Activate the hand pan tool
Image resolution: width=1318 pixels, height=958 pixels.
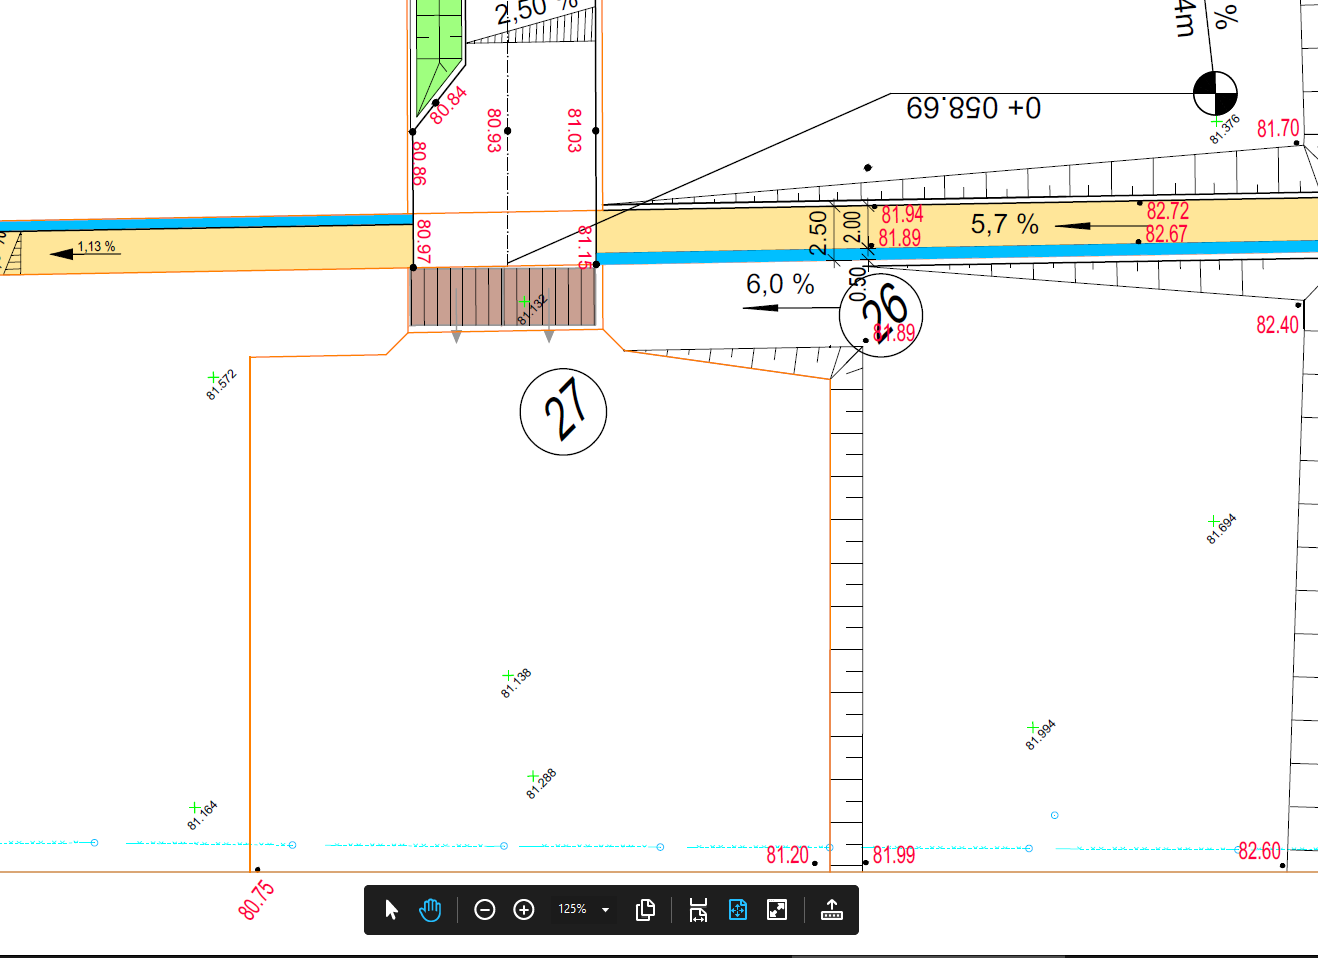coord(430,910)
